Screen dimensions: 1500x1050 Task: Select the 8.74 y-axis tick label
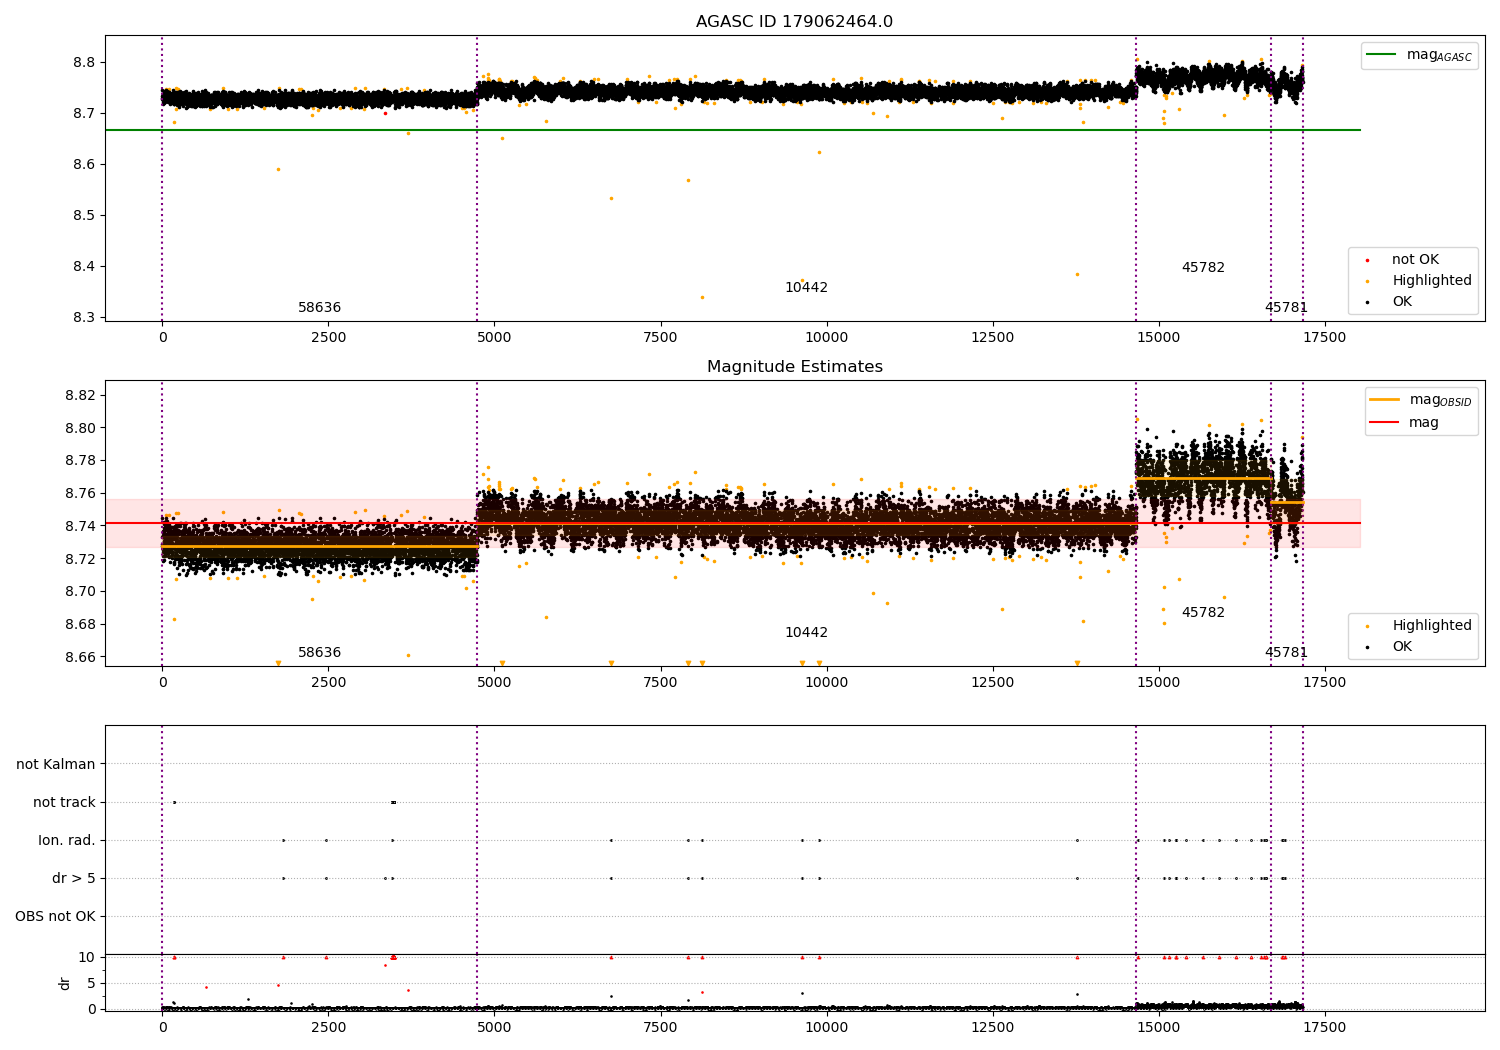pos(81,526)
